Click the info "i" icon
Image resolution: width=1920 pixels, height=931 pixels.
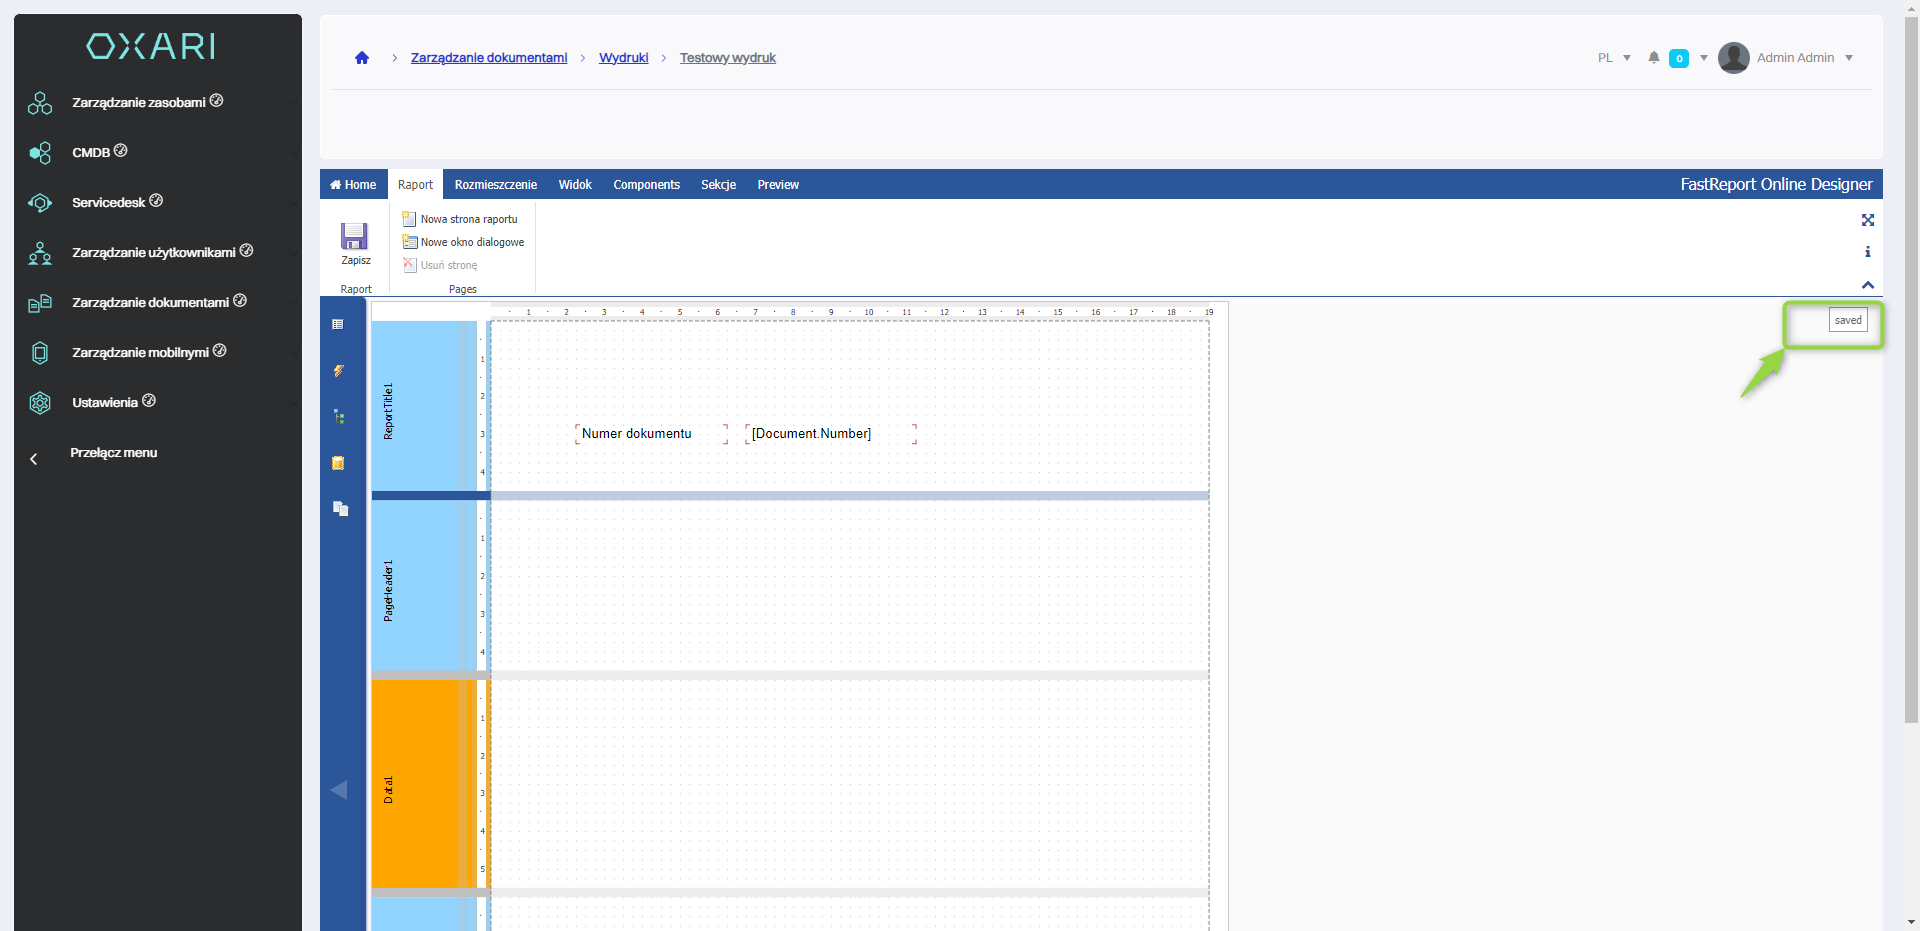coord(1867,252)
